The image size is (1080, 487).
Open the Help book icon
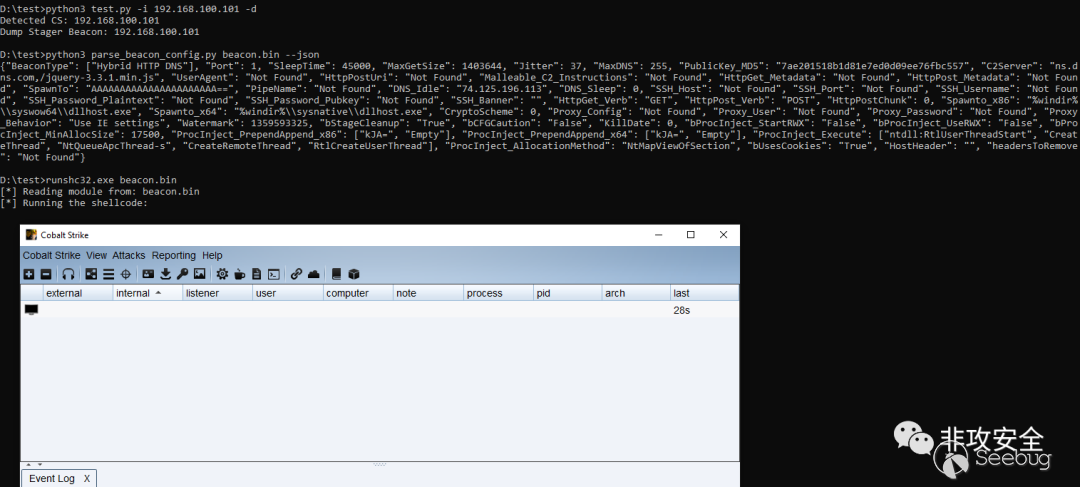pyautogui.click(x=336, y=274)
